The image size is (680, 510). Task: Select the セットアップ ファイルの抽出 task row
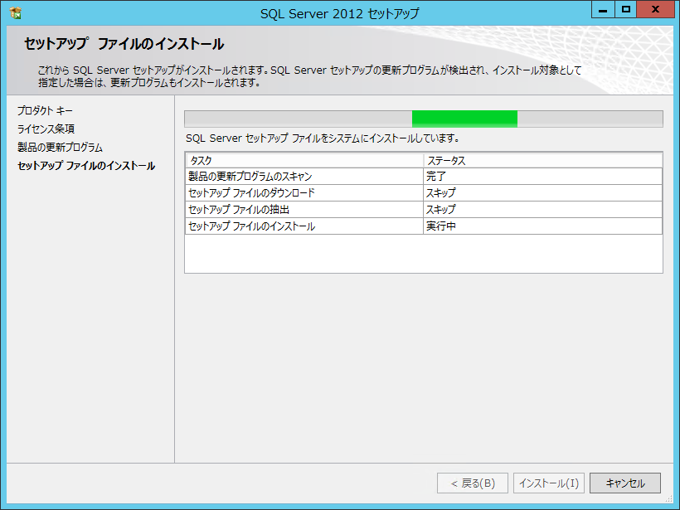point(423,209)
